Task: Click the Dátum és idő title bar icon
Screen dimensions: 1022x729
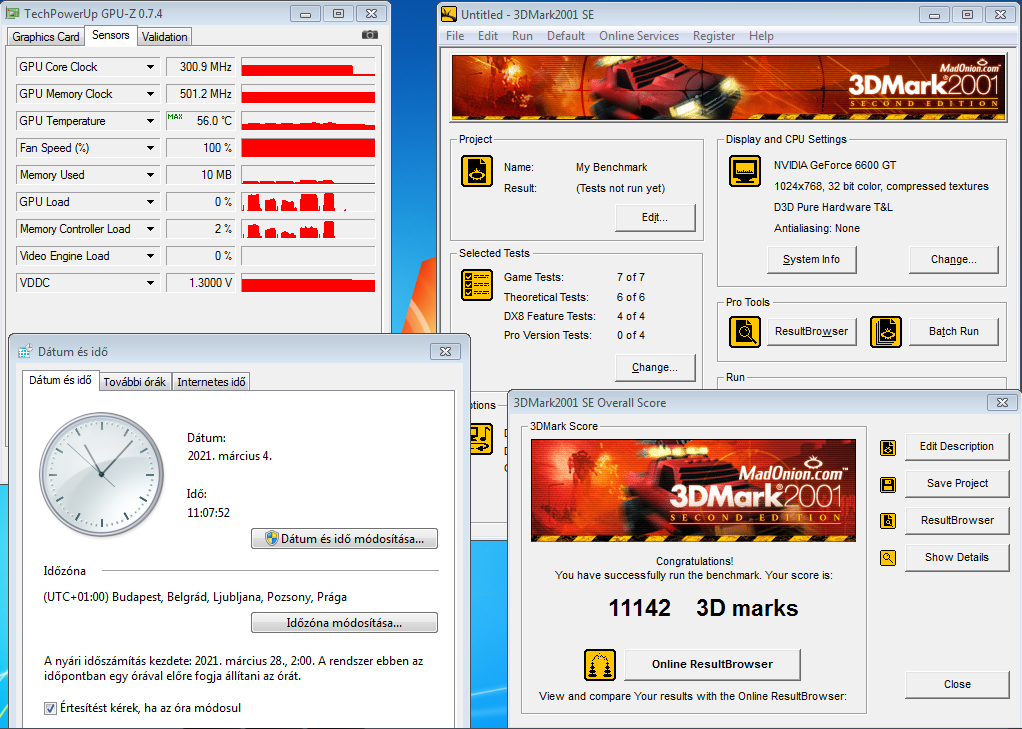Action: [x=25, y=351]
